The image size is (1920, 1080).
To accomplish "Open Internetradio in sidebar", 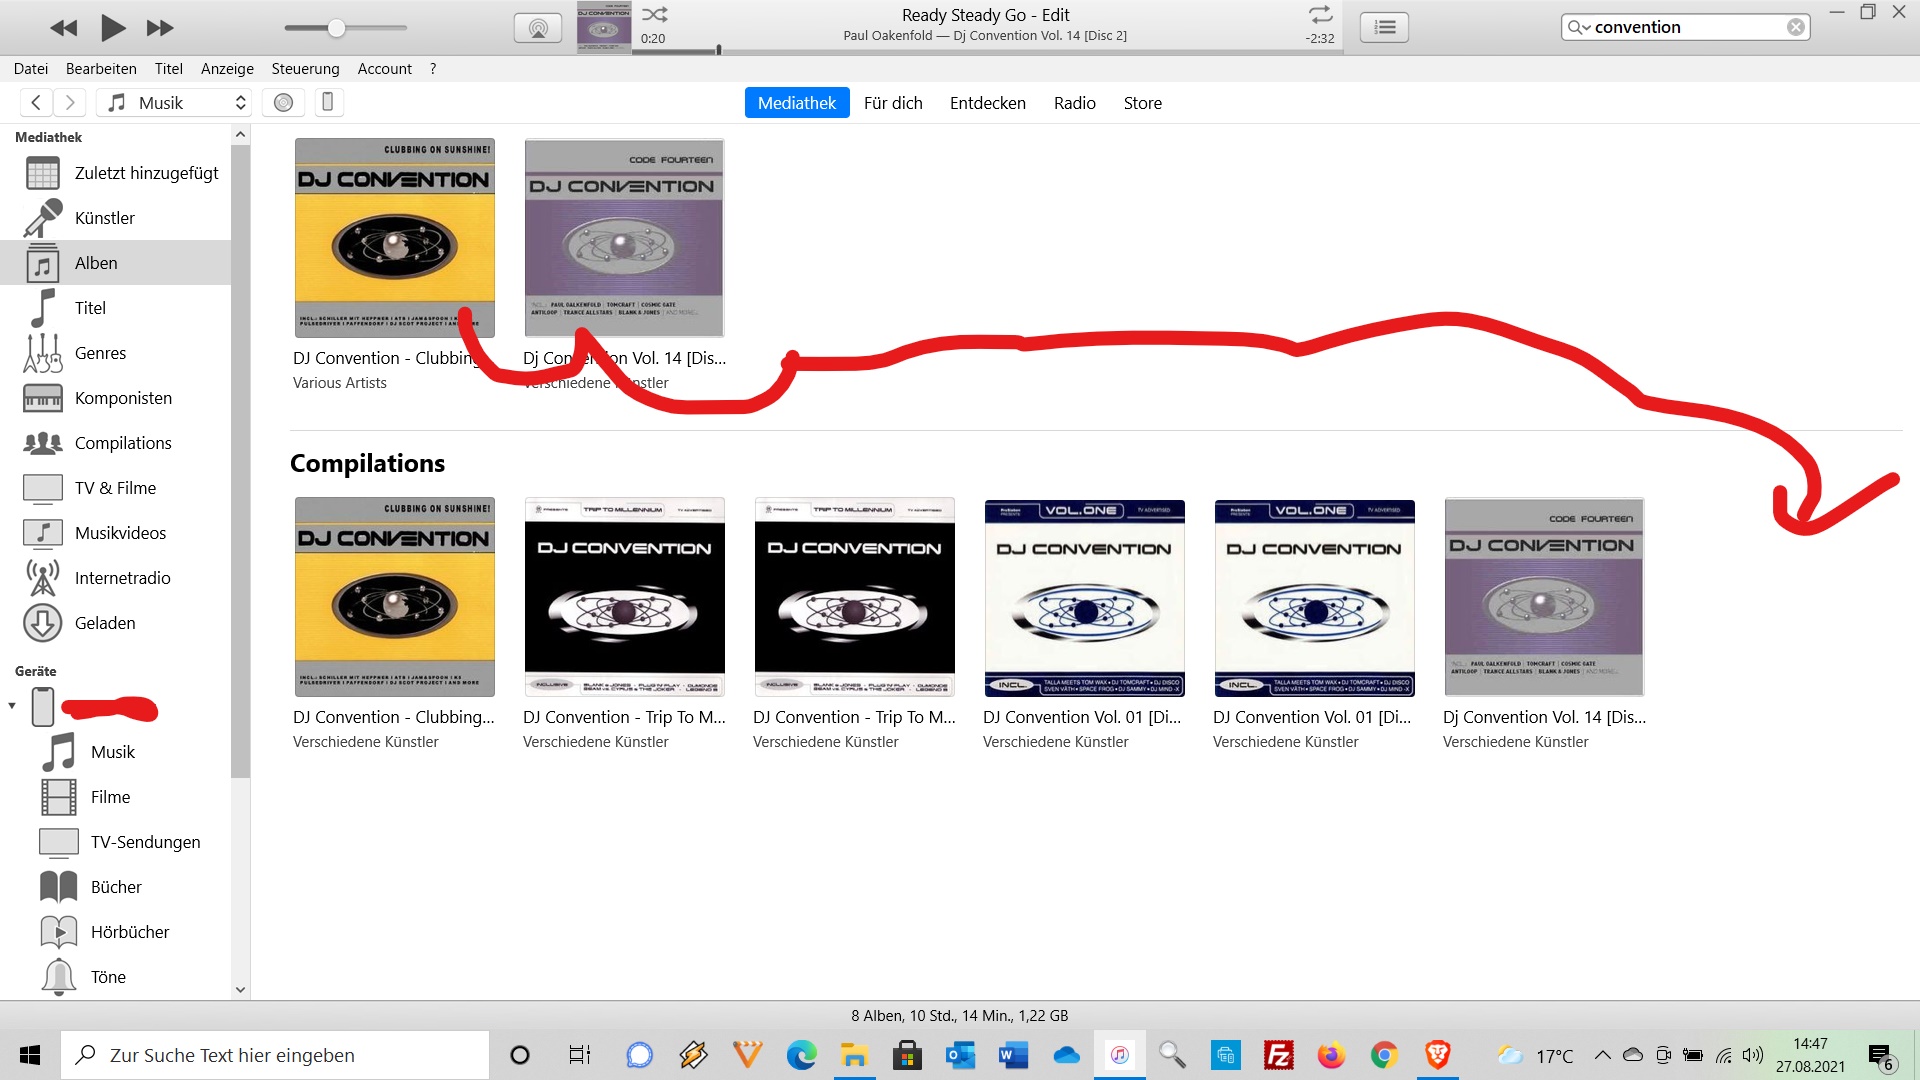I will pyautogui.click(x=122, y=578).
